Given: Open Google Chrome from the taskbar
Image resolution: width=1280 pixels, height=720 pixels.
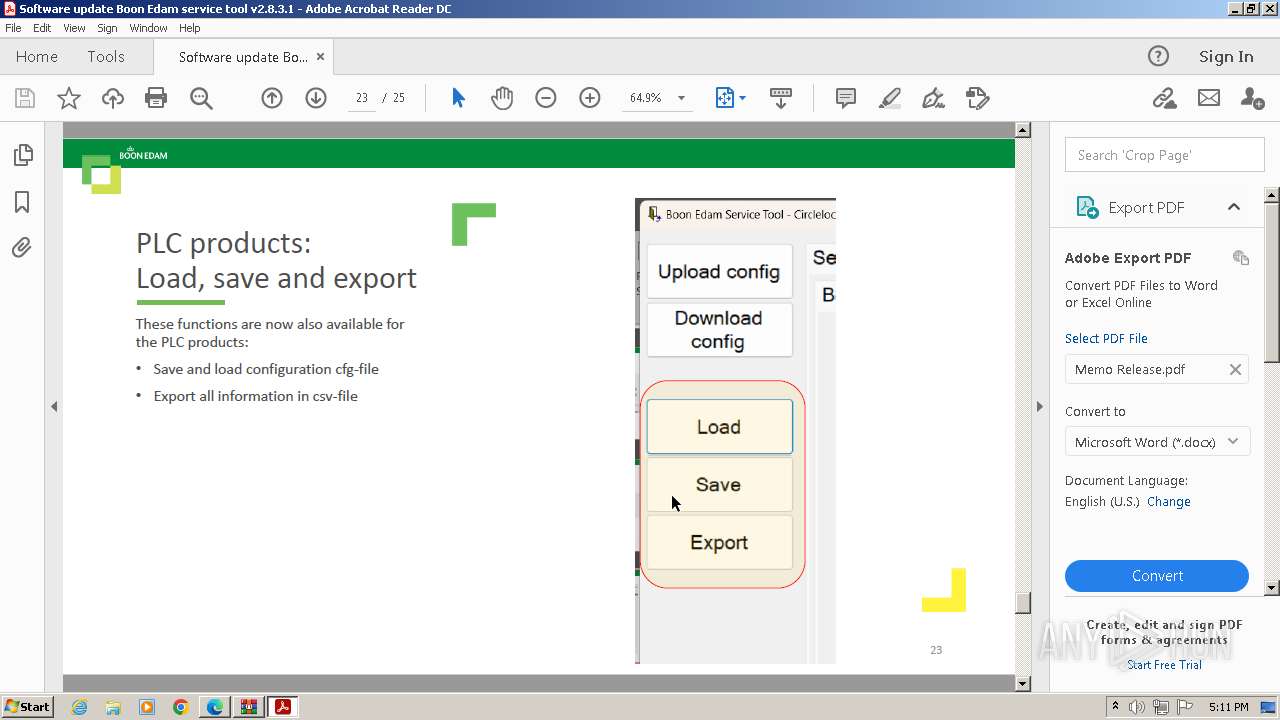Looking at the screenshot, I should coord(180,707).
